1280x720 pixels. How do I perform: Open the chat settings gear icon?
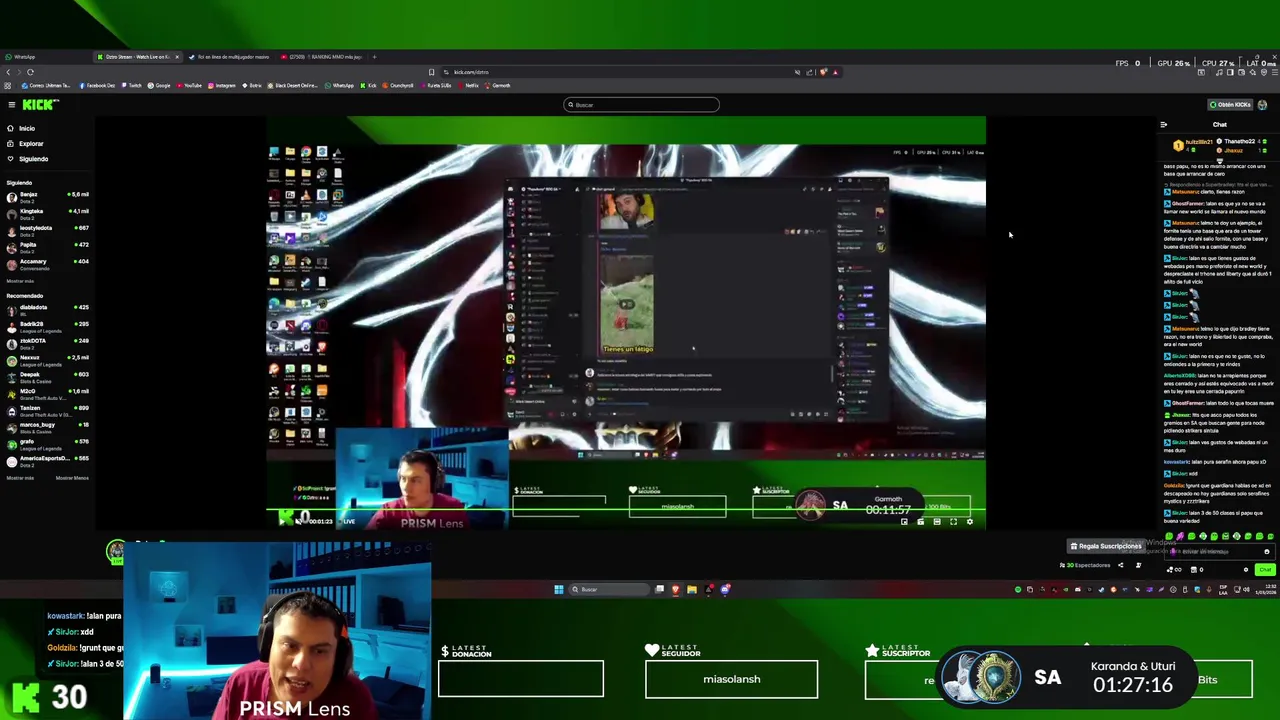click(1246, 569)
